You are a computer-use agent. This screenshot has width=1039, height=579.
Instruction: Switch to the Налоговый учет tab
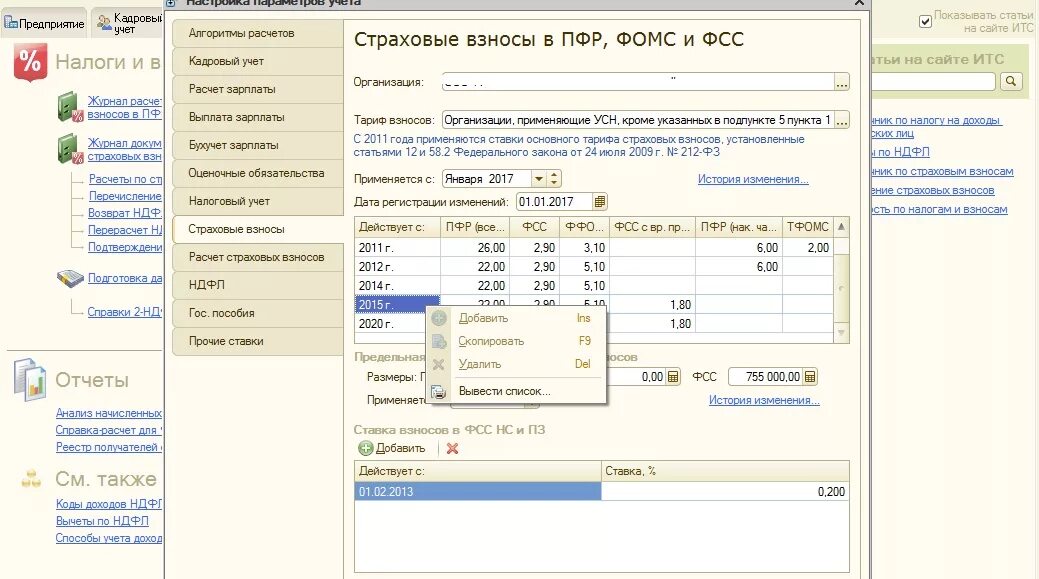point(258,201)
